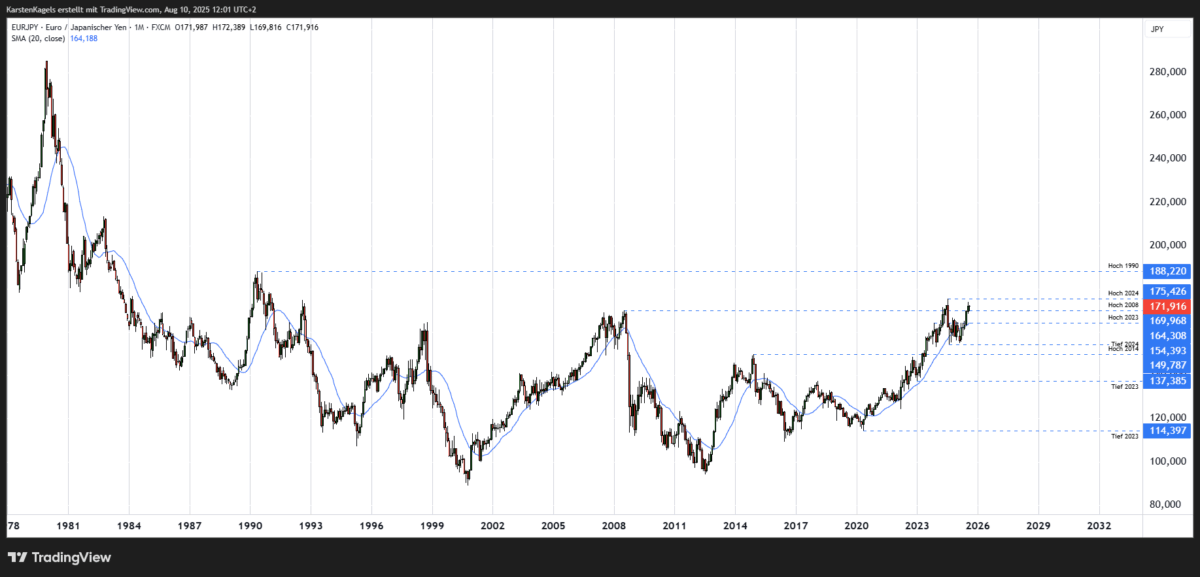Select the 164,308 price level label
Image resolution: width=1200 pixels, height=577 pixels.
[1166, 336]
